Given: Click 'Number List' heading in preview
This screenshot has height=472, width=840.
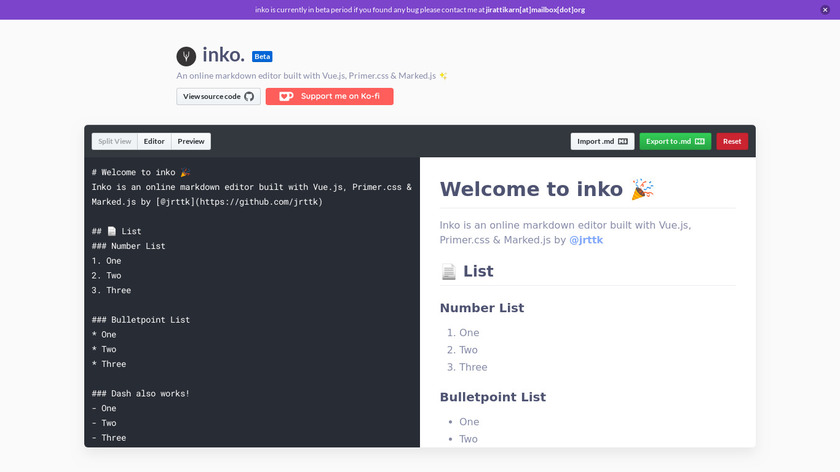Looking at the screenshot, I should click(482, 308).
